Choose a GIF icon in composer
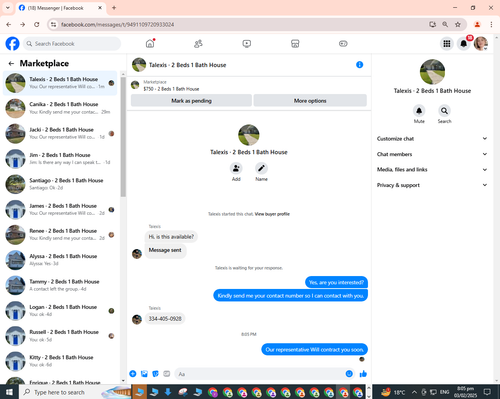500x399 pixels. [x=167, y=374]
